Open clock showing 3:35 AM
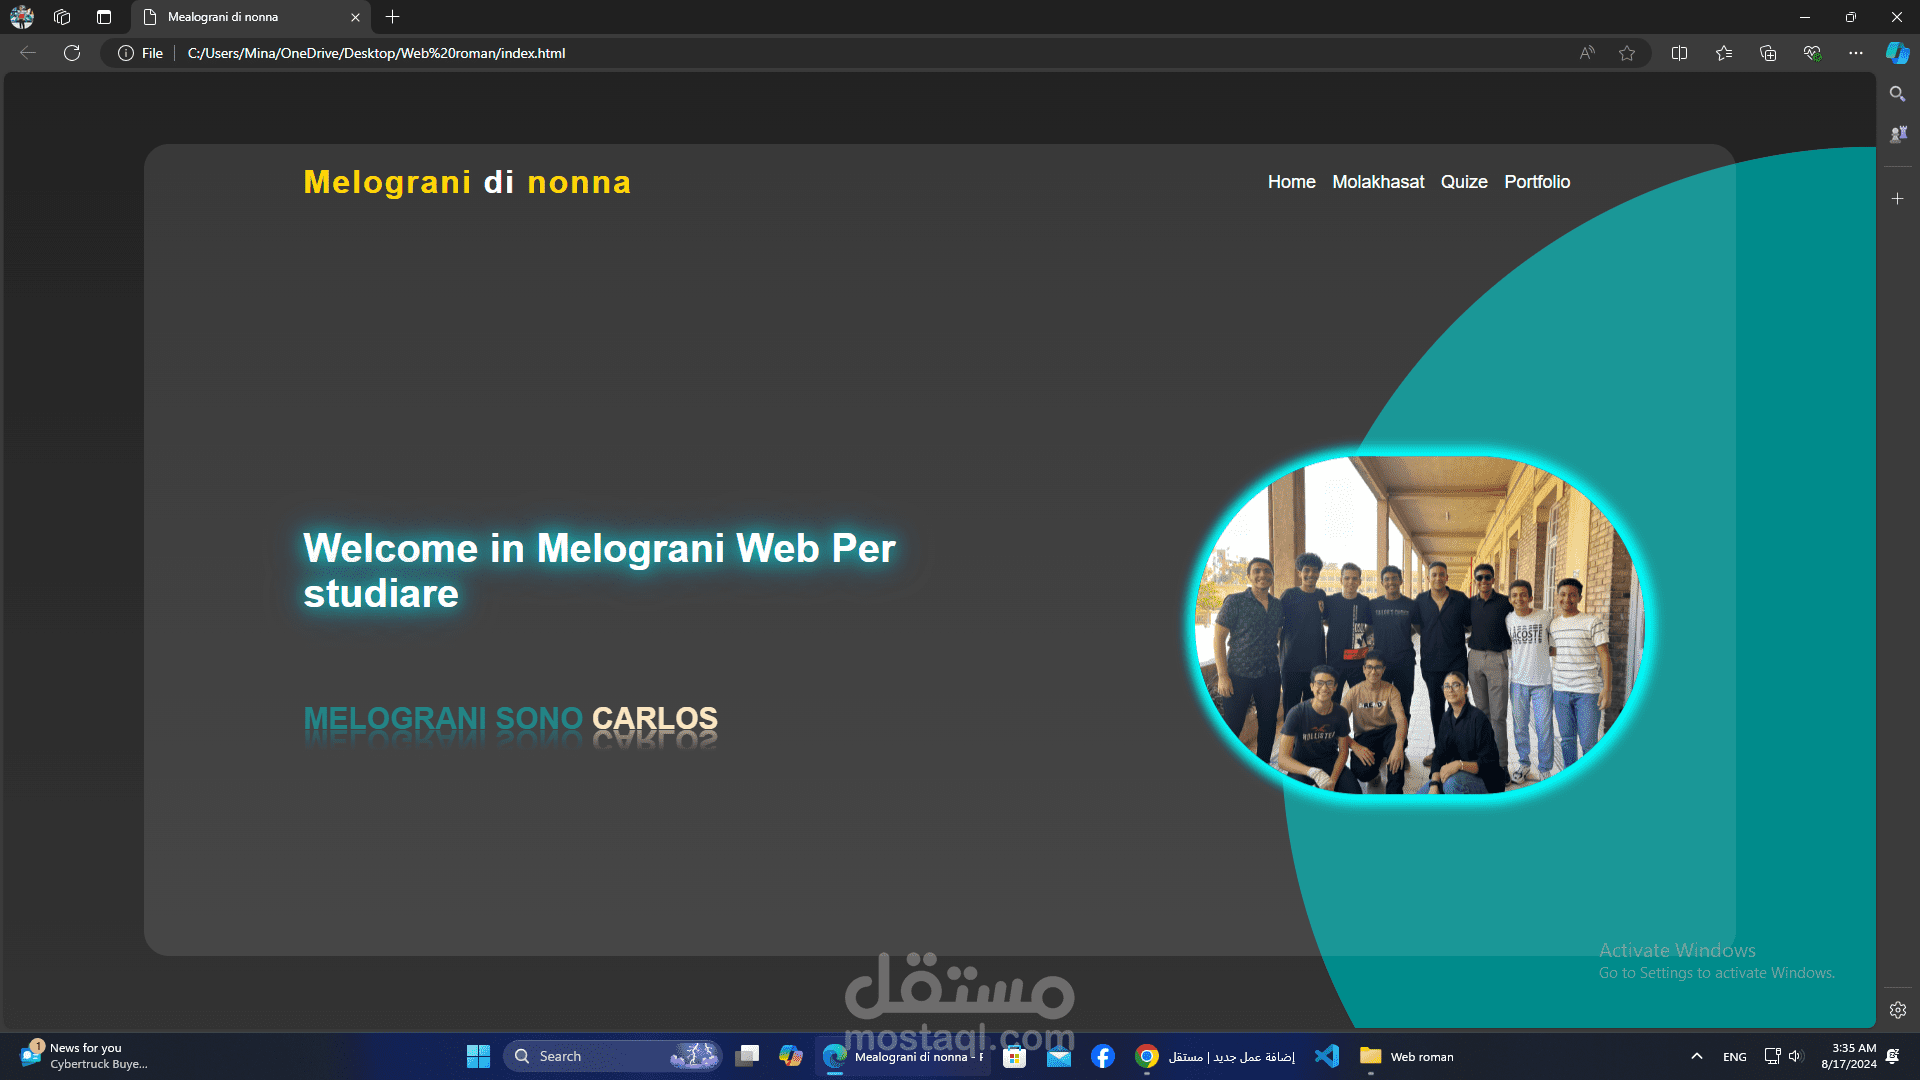The image size is (1920, 1080). 1849,1056
